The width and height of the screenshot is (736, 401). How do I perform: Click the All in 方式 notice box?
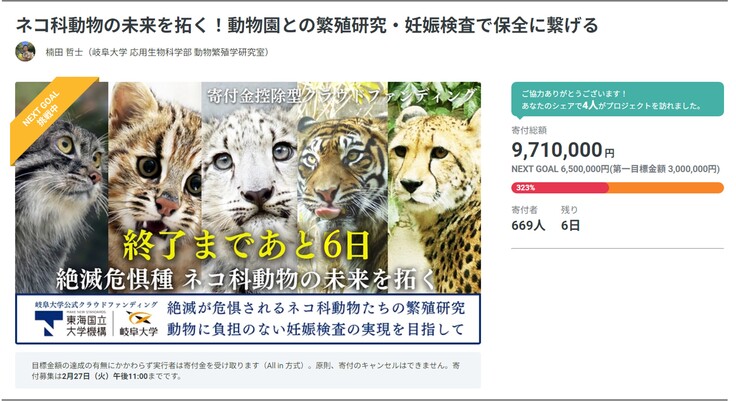(x=248, y=370)
